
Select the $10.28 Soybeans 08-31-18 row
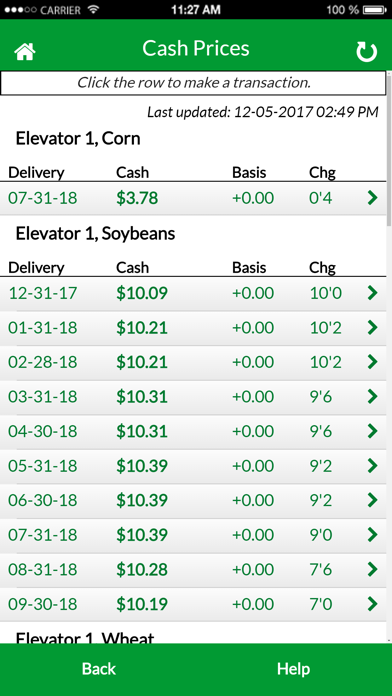193,569
